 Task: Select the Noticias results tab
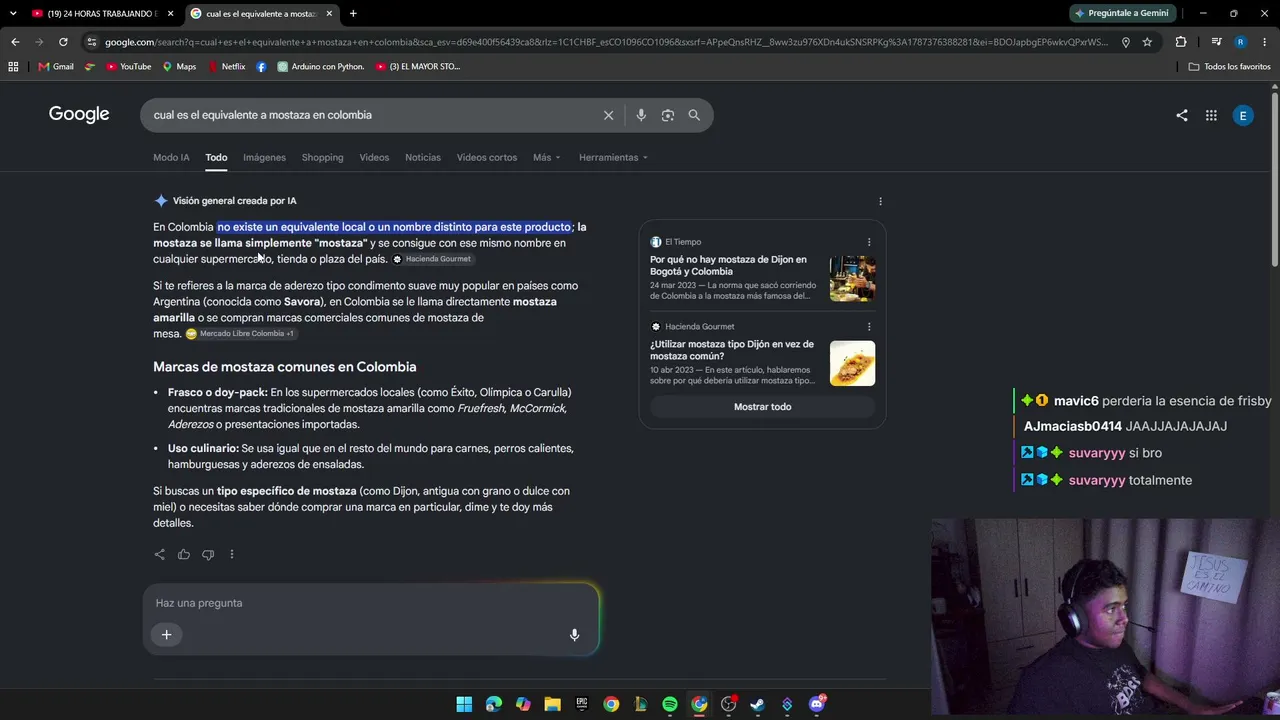[423, 158]
